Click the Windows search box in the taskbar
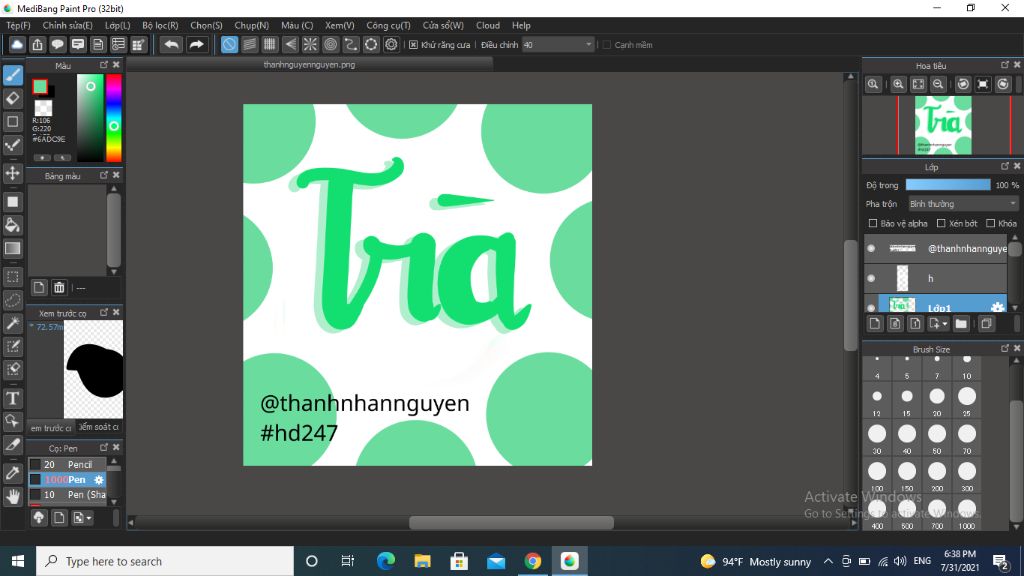This screenshot has width=1024, height=576. tap(165, 561)
